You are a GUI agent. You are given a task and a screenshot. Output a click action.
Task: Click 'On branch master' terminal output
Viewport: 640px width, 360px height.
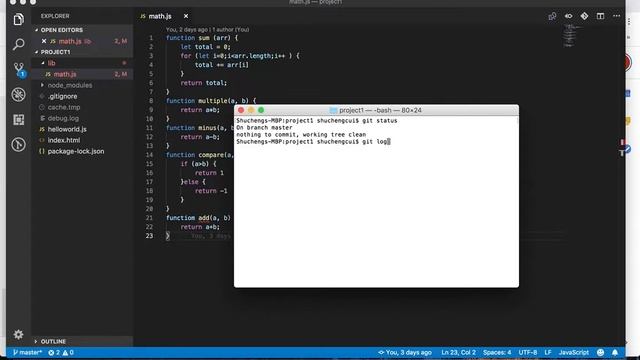point(264,128)
